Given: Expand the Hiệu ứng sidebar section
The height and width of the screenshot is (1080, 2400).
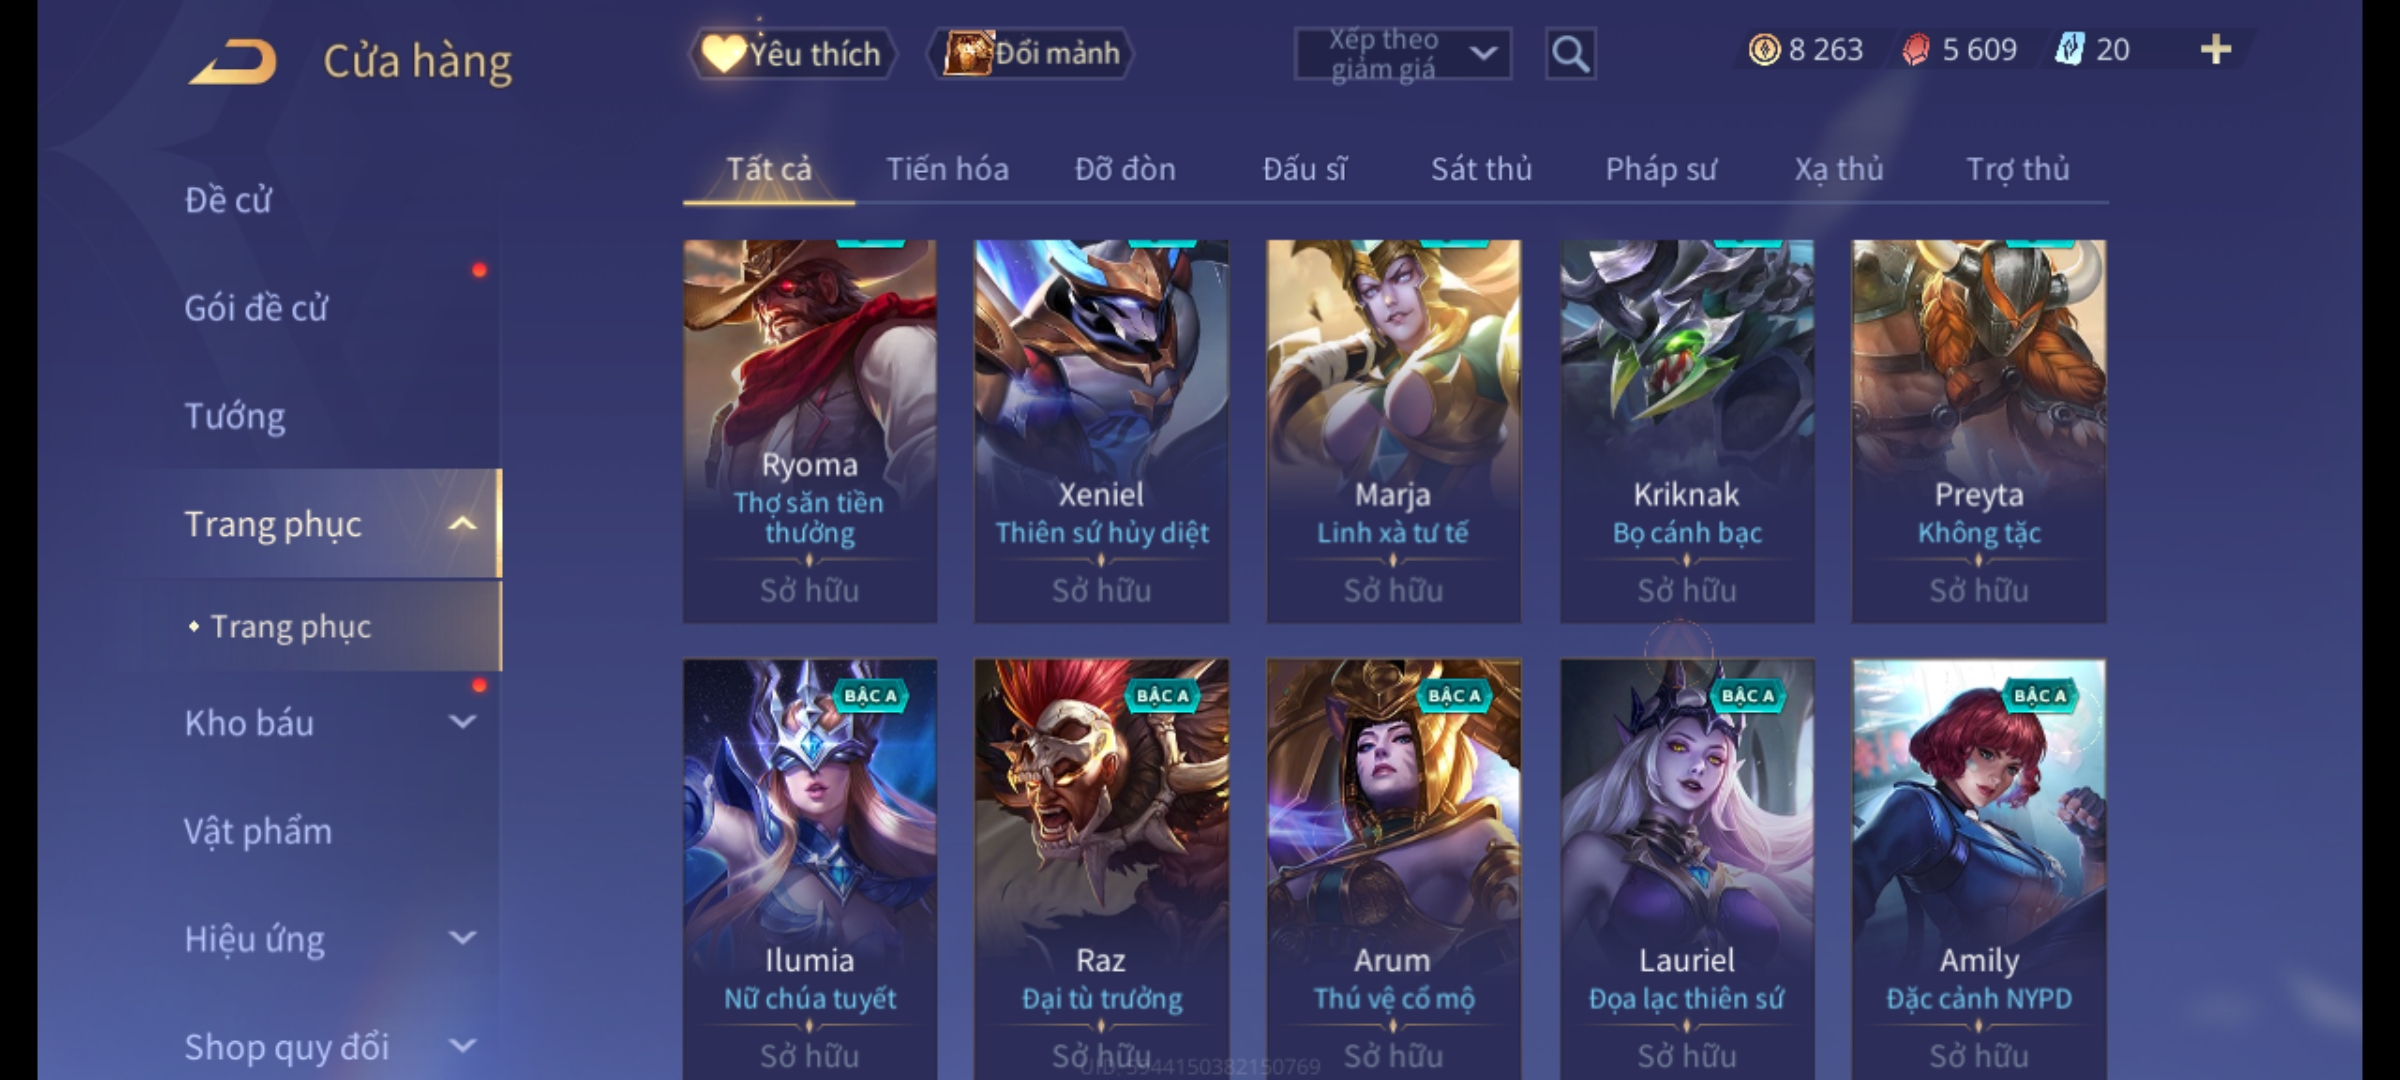Looking at the screenshot, I should (x=462, y=938).
